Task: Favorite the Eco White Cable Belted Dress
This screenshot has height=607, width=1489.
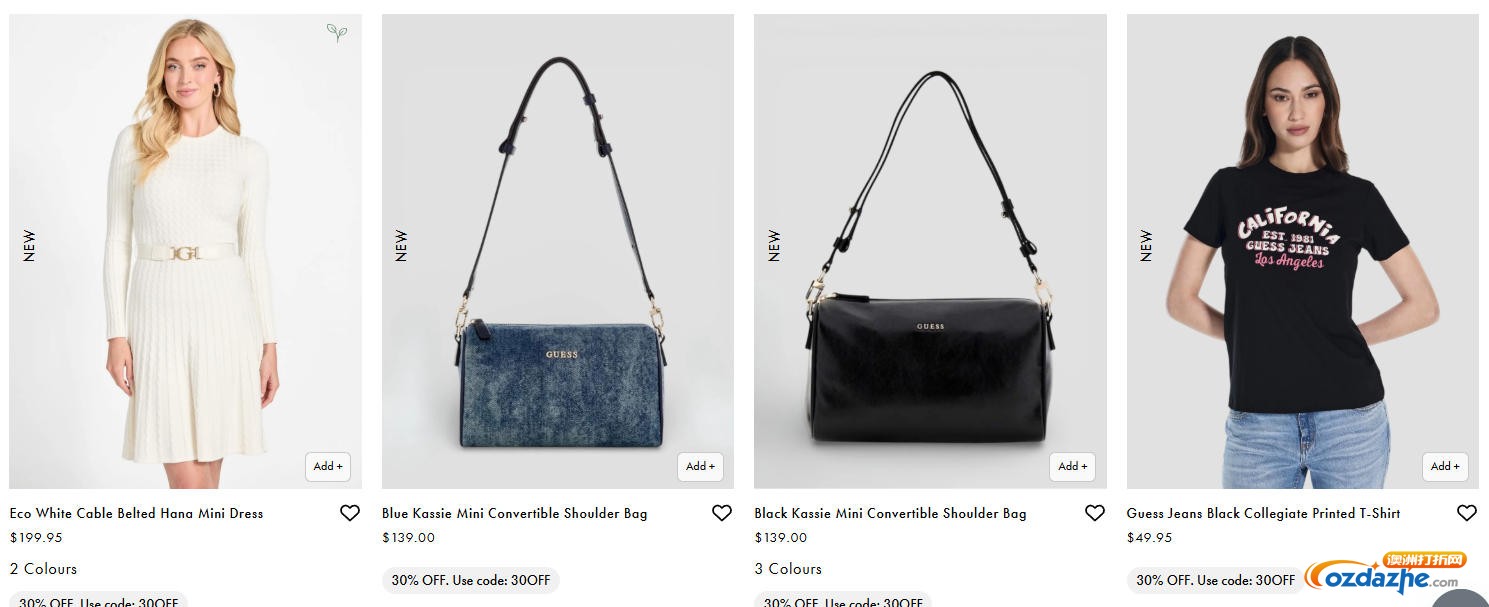Action: click(350, 513)
